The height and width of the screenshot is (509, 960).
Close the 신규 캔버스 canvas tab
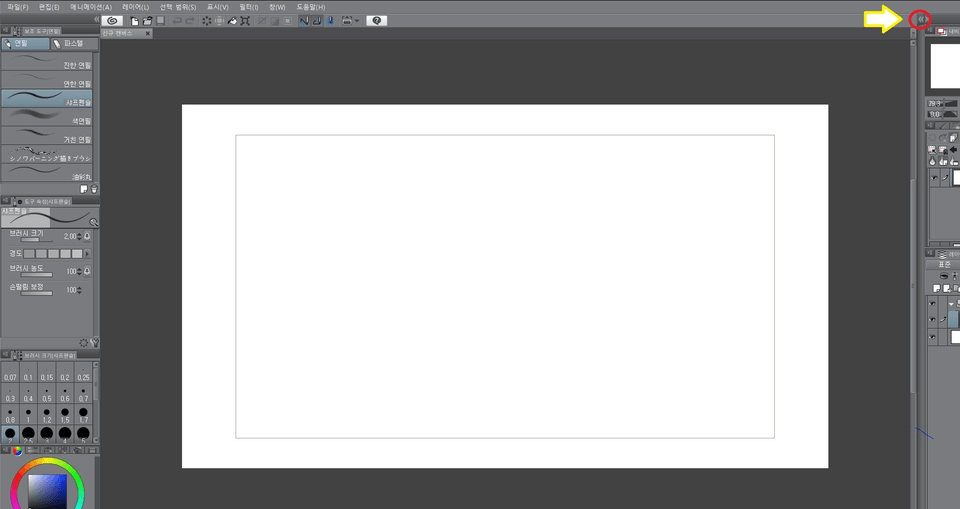tap(148, 33)
